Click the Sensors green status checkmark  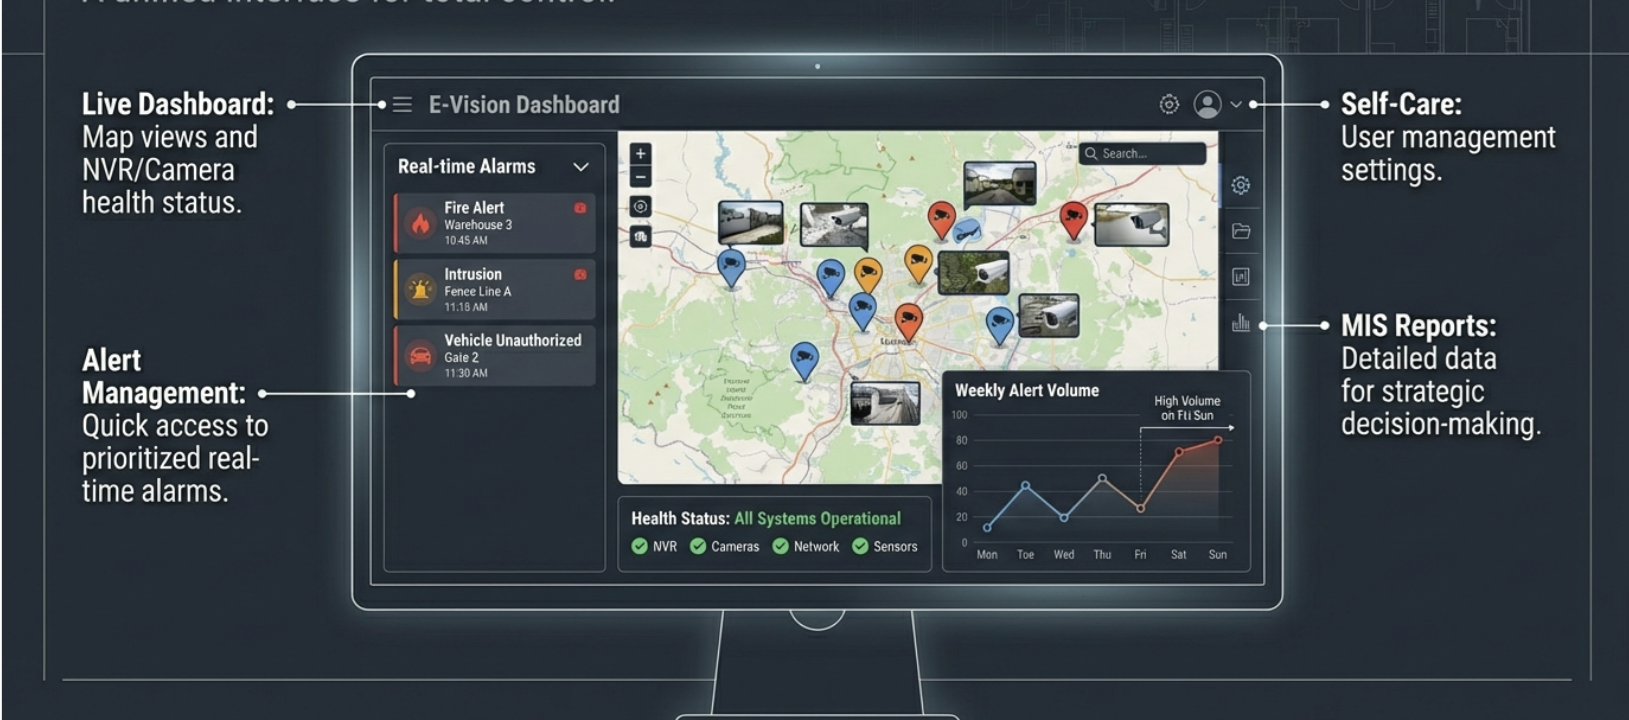[x=860, y=546]
